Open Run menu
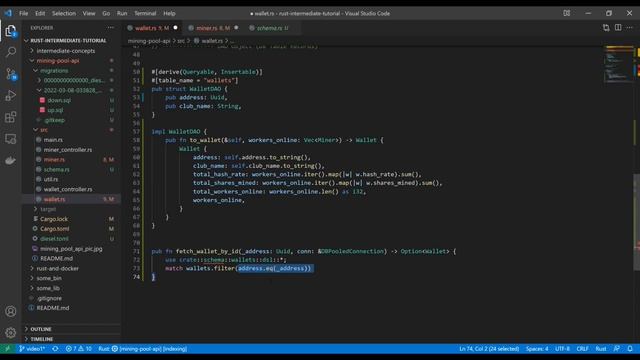Image resolution: width=640 pixels, height=360 pixels. pos(122,13)
